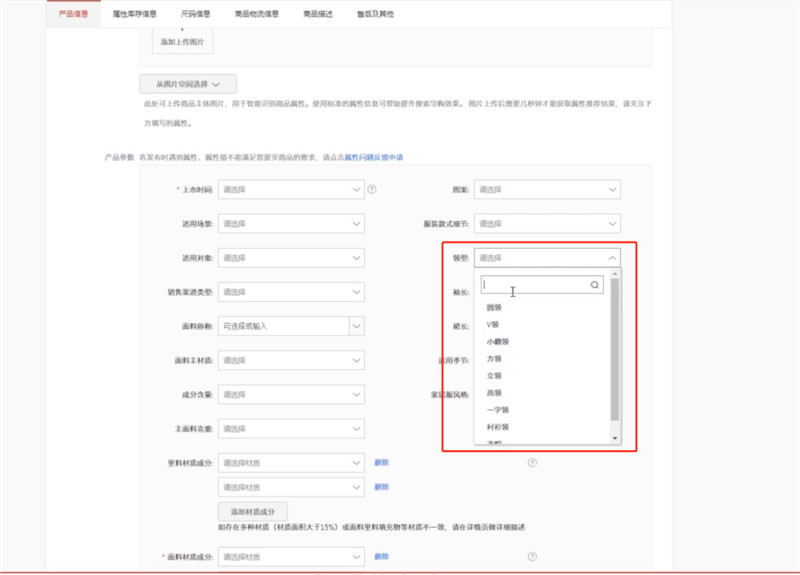This screenshot has height=575, width=800.
Task: Open the 面料材质成分 material dropdown
Action: tap(291, 557)
